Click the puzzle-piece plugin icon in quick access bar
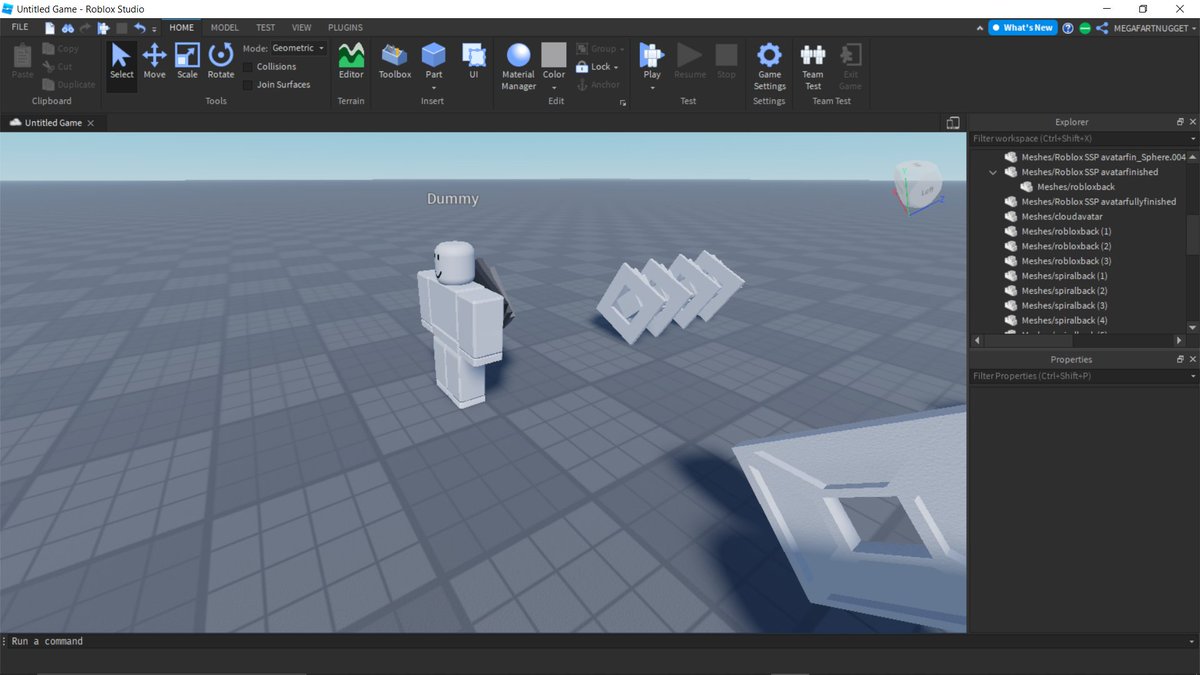The width and height of the screenshot is (1200, 675). coord(103,28)
